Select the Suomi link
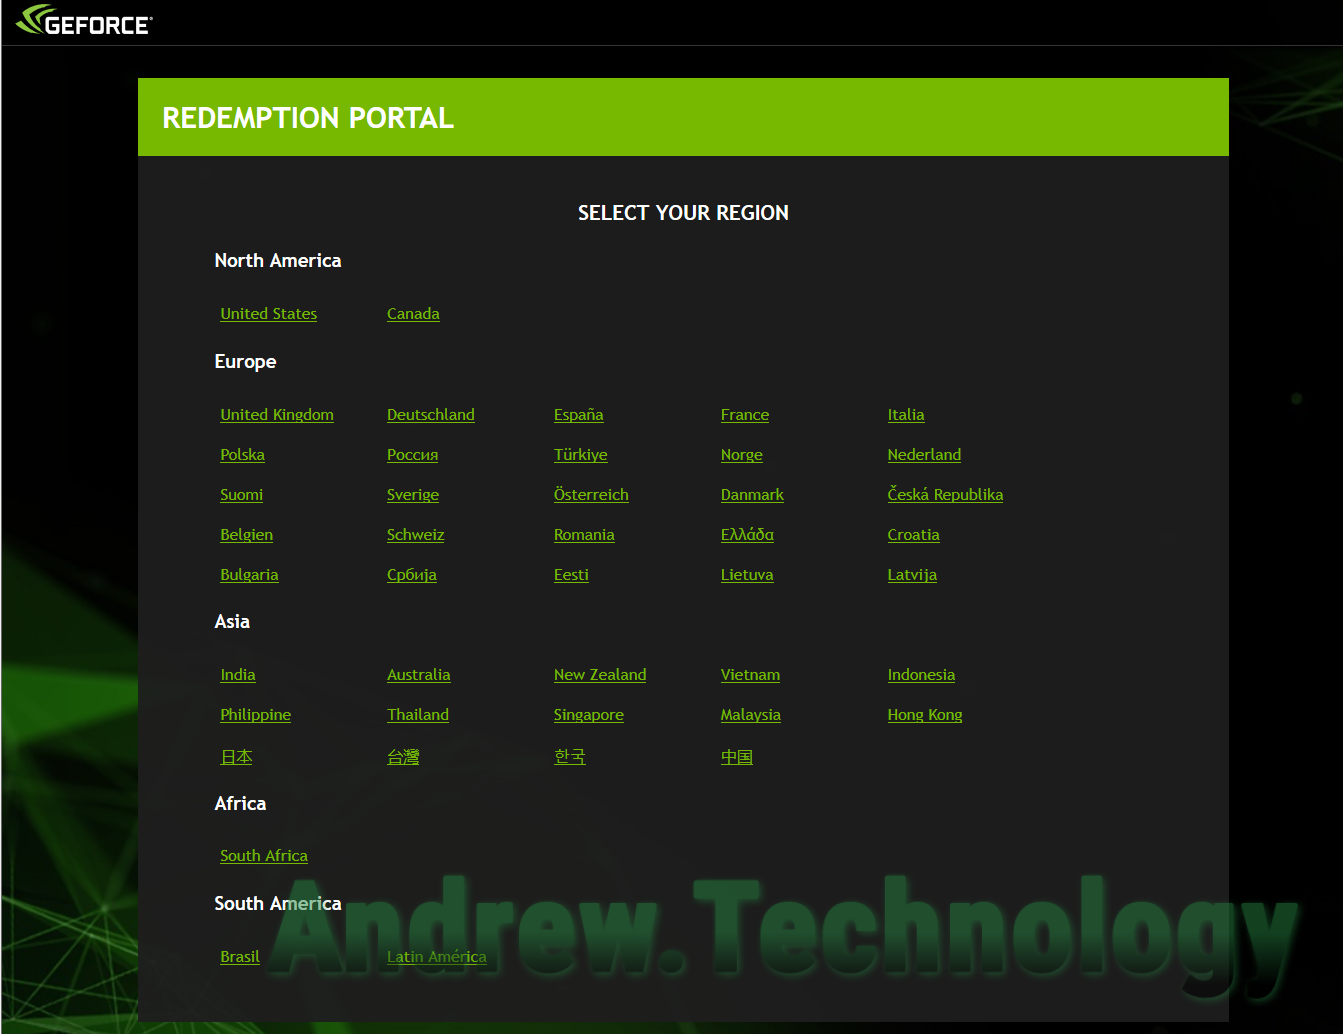This screenshot has height=1034, width=1343. (242, 495)
